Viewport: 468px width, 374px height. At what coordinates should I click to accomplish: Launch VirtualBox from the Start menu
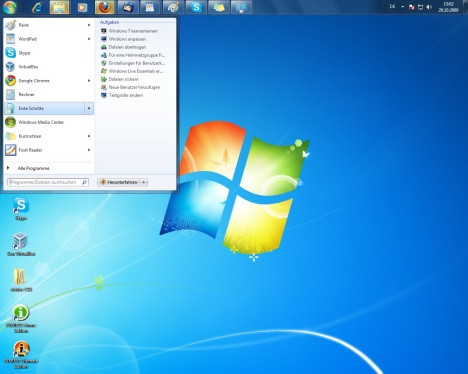pyautogui.click(x=49, y=67)
